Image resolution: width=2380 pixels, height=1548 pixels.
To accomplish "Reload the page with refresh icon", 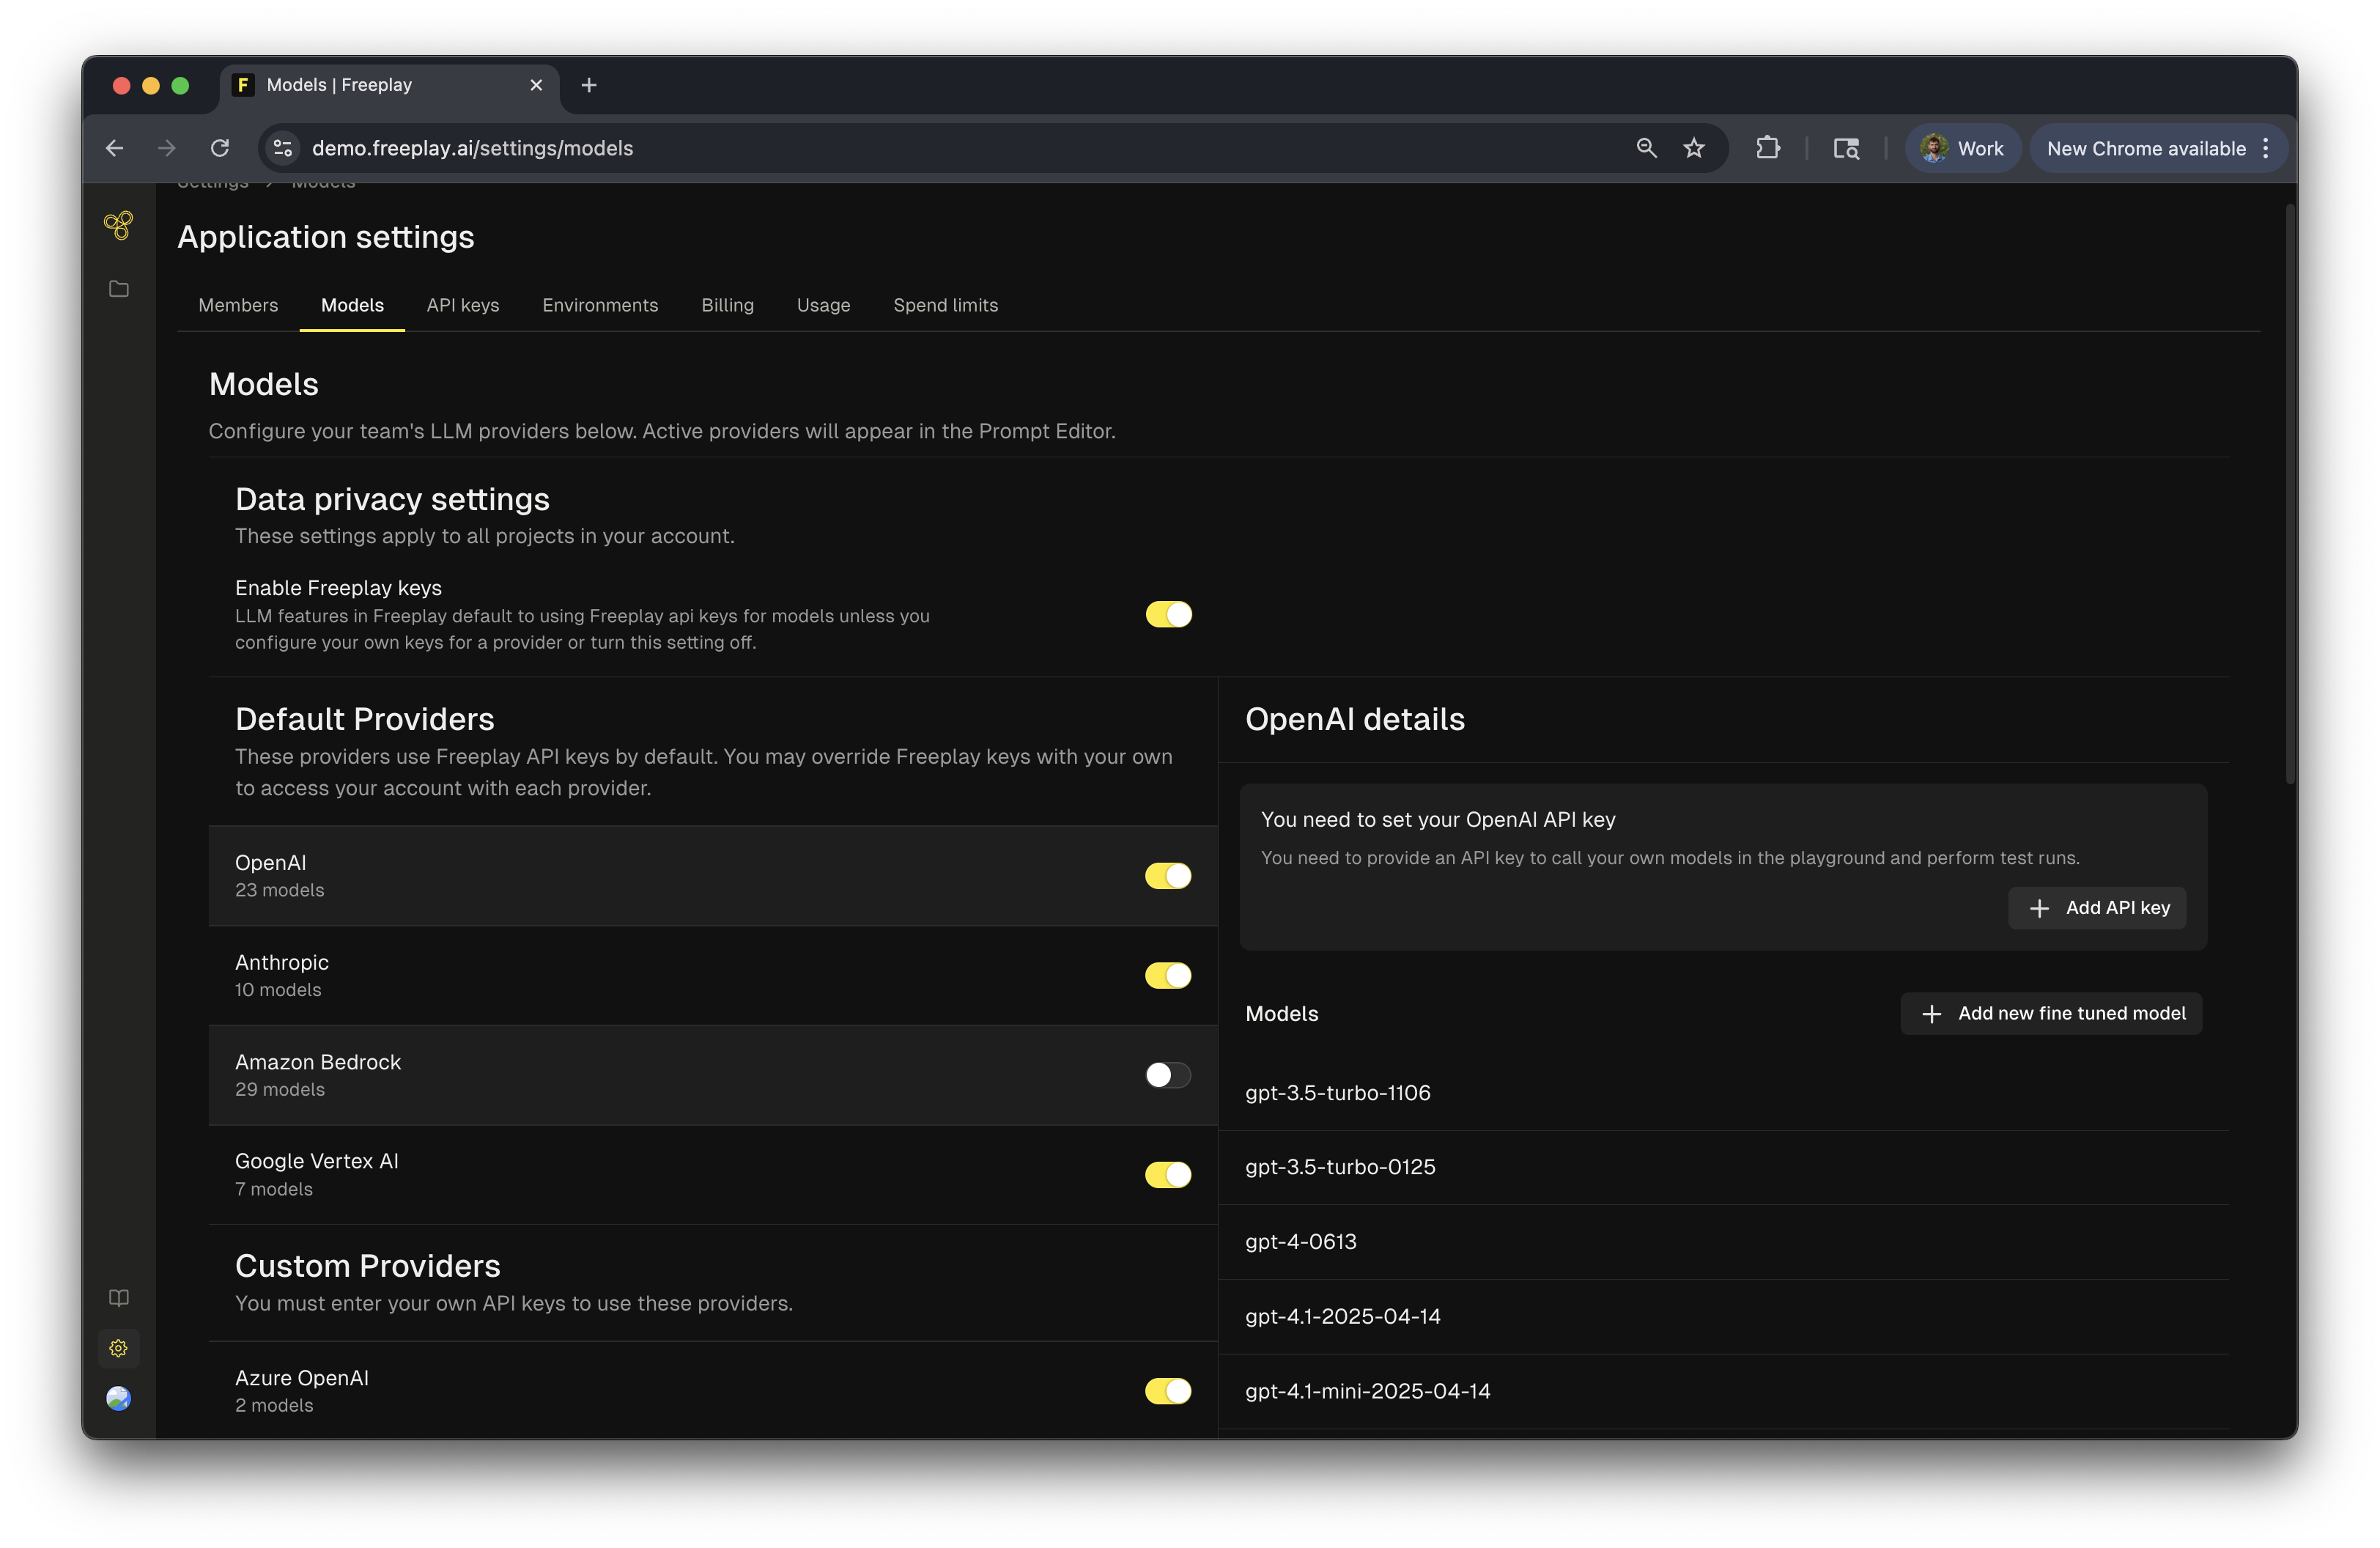I will [220, 148].
